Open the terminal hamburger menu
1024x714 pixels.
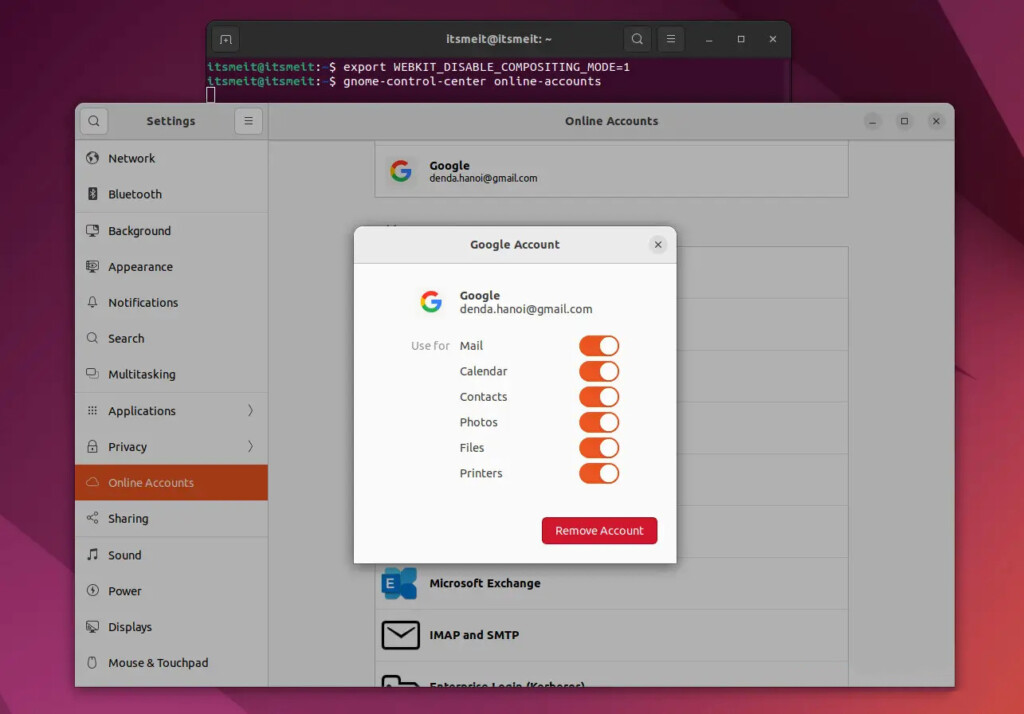tap(671, 39)
